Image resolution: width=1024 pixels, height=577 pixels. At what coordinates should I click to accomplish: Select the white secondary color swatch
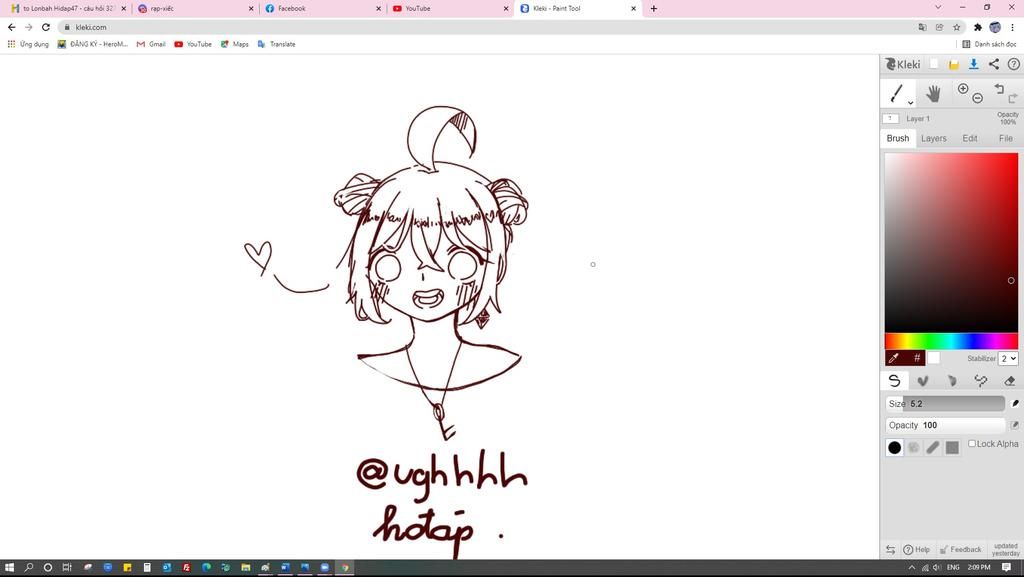click(934, 358)
